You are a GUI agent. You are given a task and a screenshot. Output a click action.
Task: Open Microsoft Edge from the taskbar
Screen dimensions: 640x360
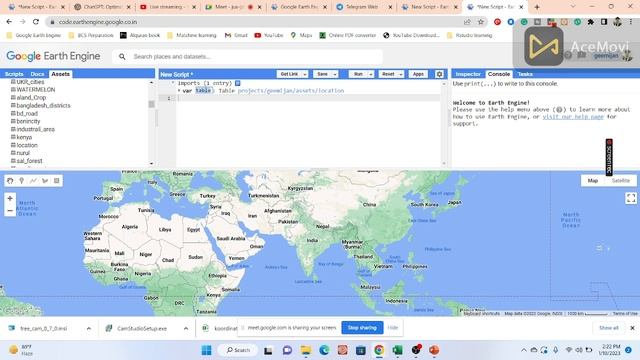pyautogui.click(x=324, y=350)
